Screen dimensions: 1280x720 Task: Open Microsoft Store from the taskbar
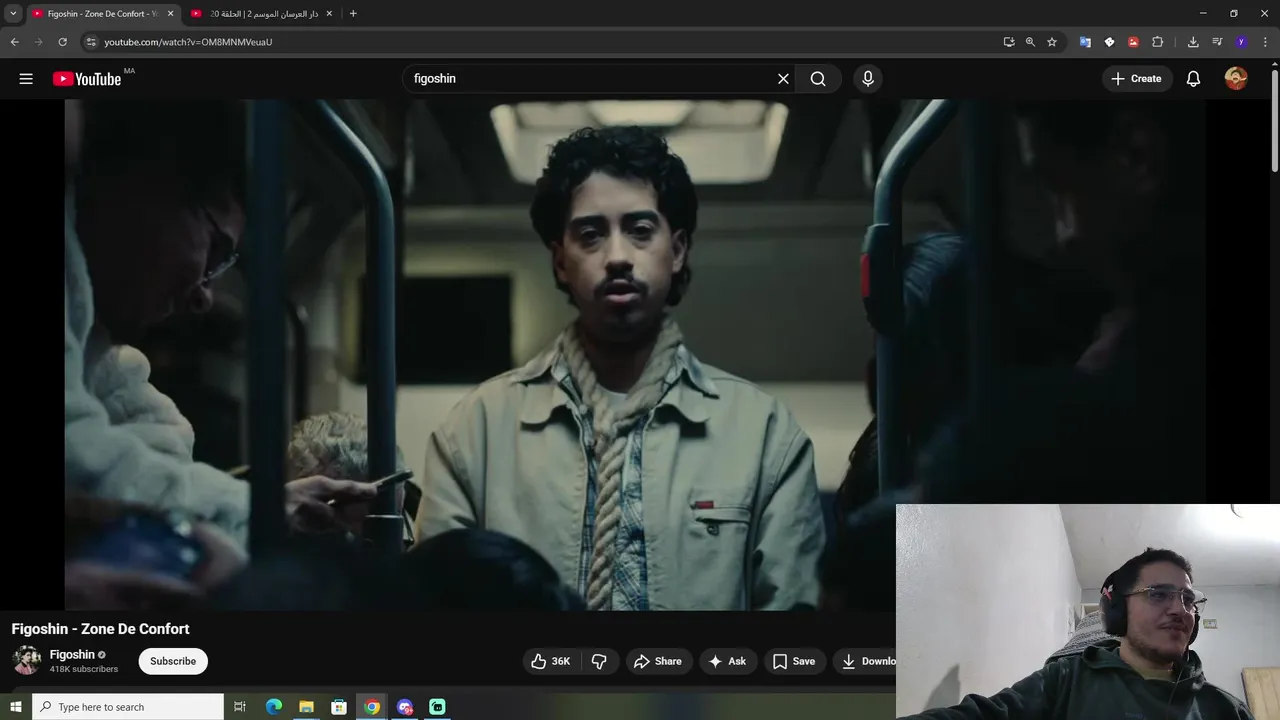point(339,707)
